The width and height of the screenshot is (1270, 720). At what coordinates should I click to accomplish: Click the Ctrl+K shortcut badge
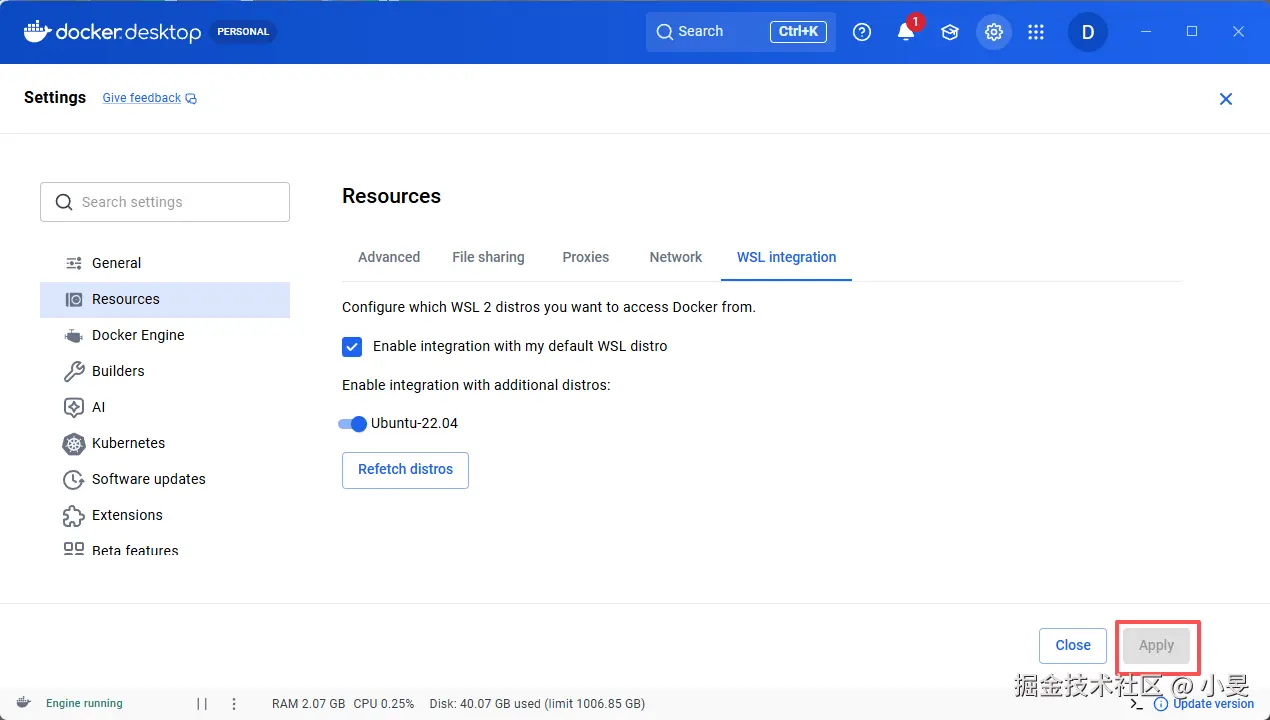click(x=798, y=32)
